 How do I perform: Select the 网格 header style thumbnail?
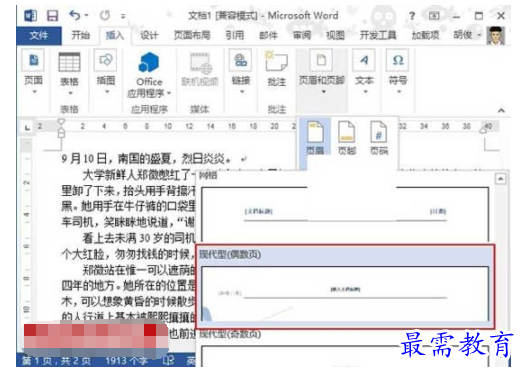click(x=344, y=215)
